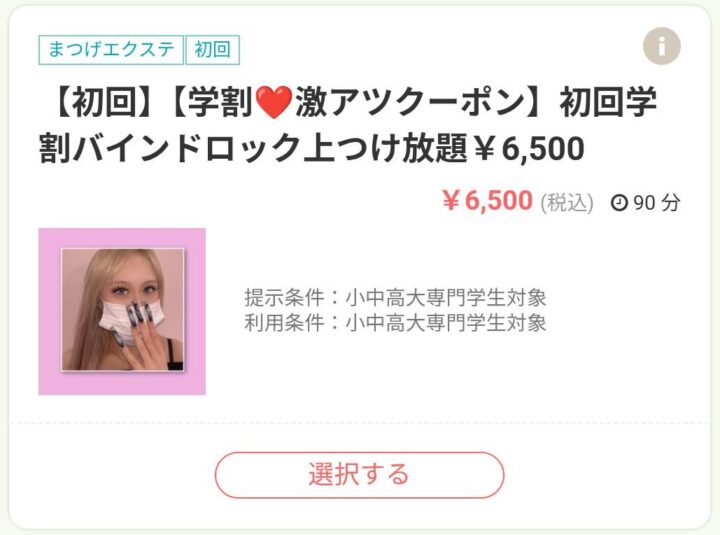
Task: Click the red ¥6,500 price
Action: coord(487,201)
